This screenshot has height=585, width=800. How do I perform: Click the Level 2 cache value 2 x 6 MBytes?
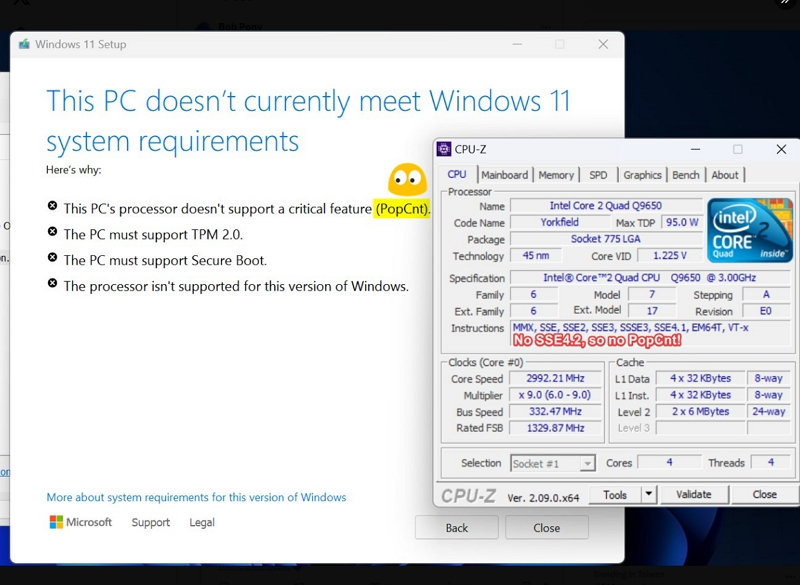[701, 412]
